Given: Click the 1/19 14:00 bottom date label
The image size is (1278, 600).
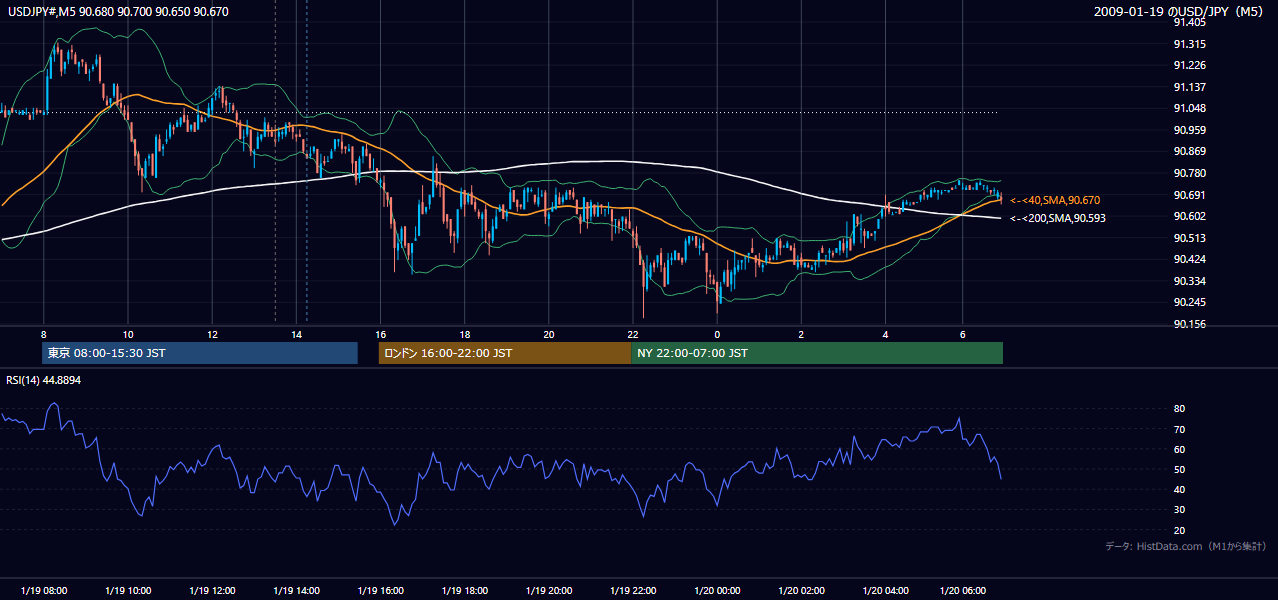Looking at the screenshot, I should (296, 591).
